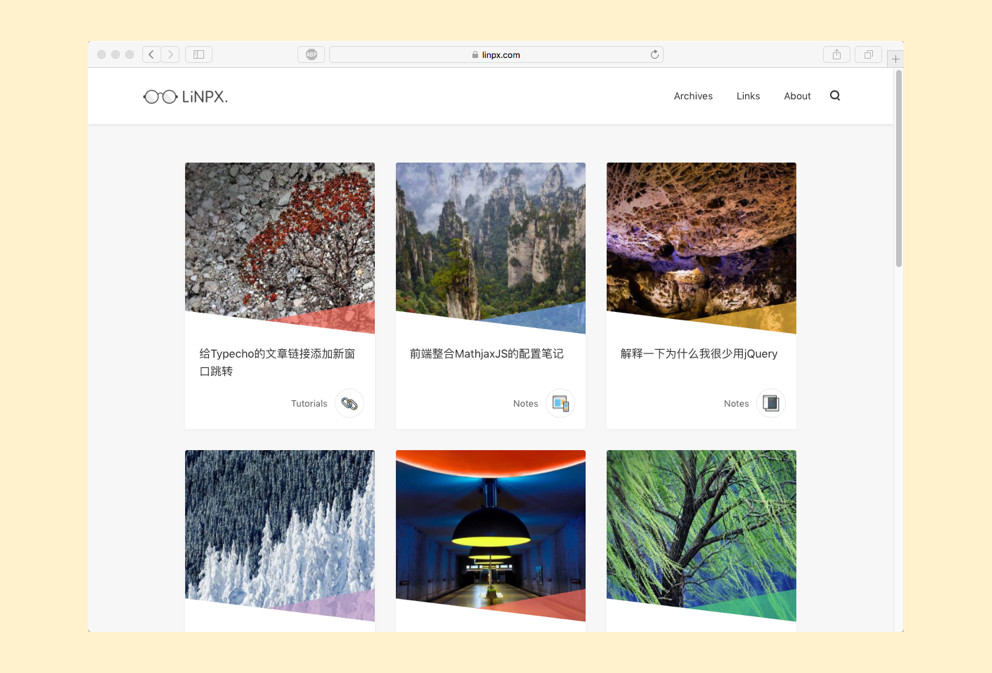Open the jQuery explanation post title
Image resolution: width=992 pixels, height=673 pixels.
tap(699, 353)
